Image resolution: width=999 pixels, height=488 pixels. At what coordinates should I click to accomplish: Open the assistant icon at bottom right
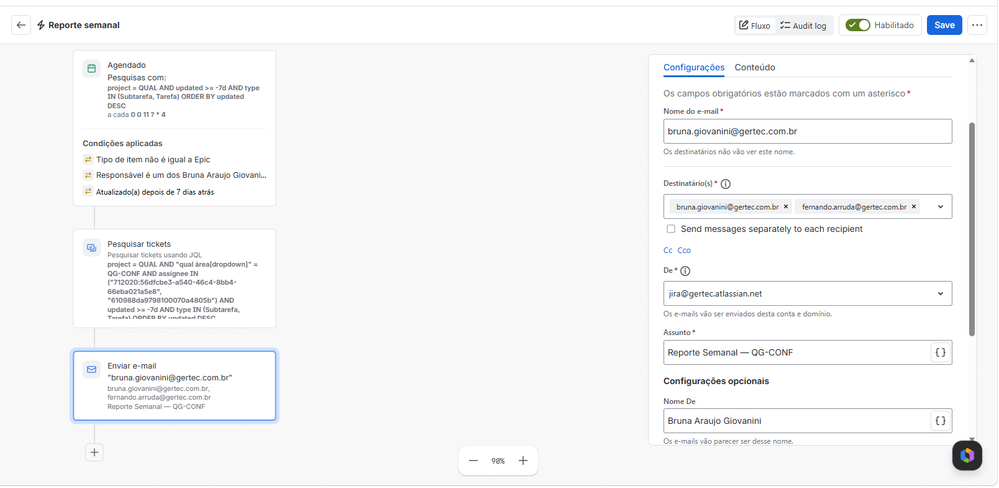967,456
